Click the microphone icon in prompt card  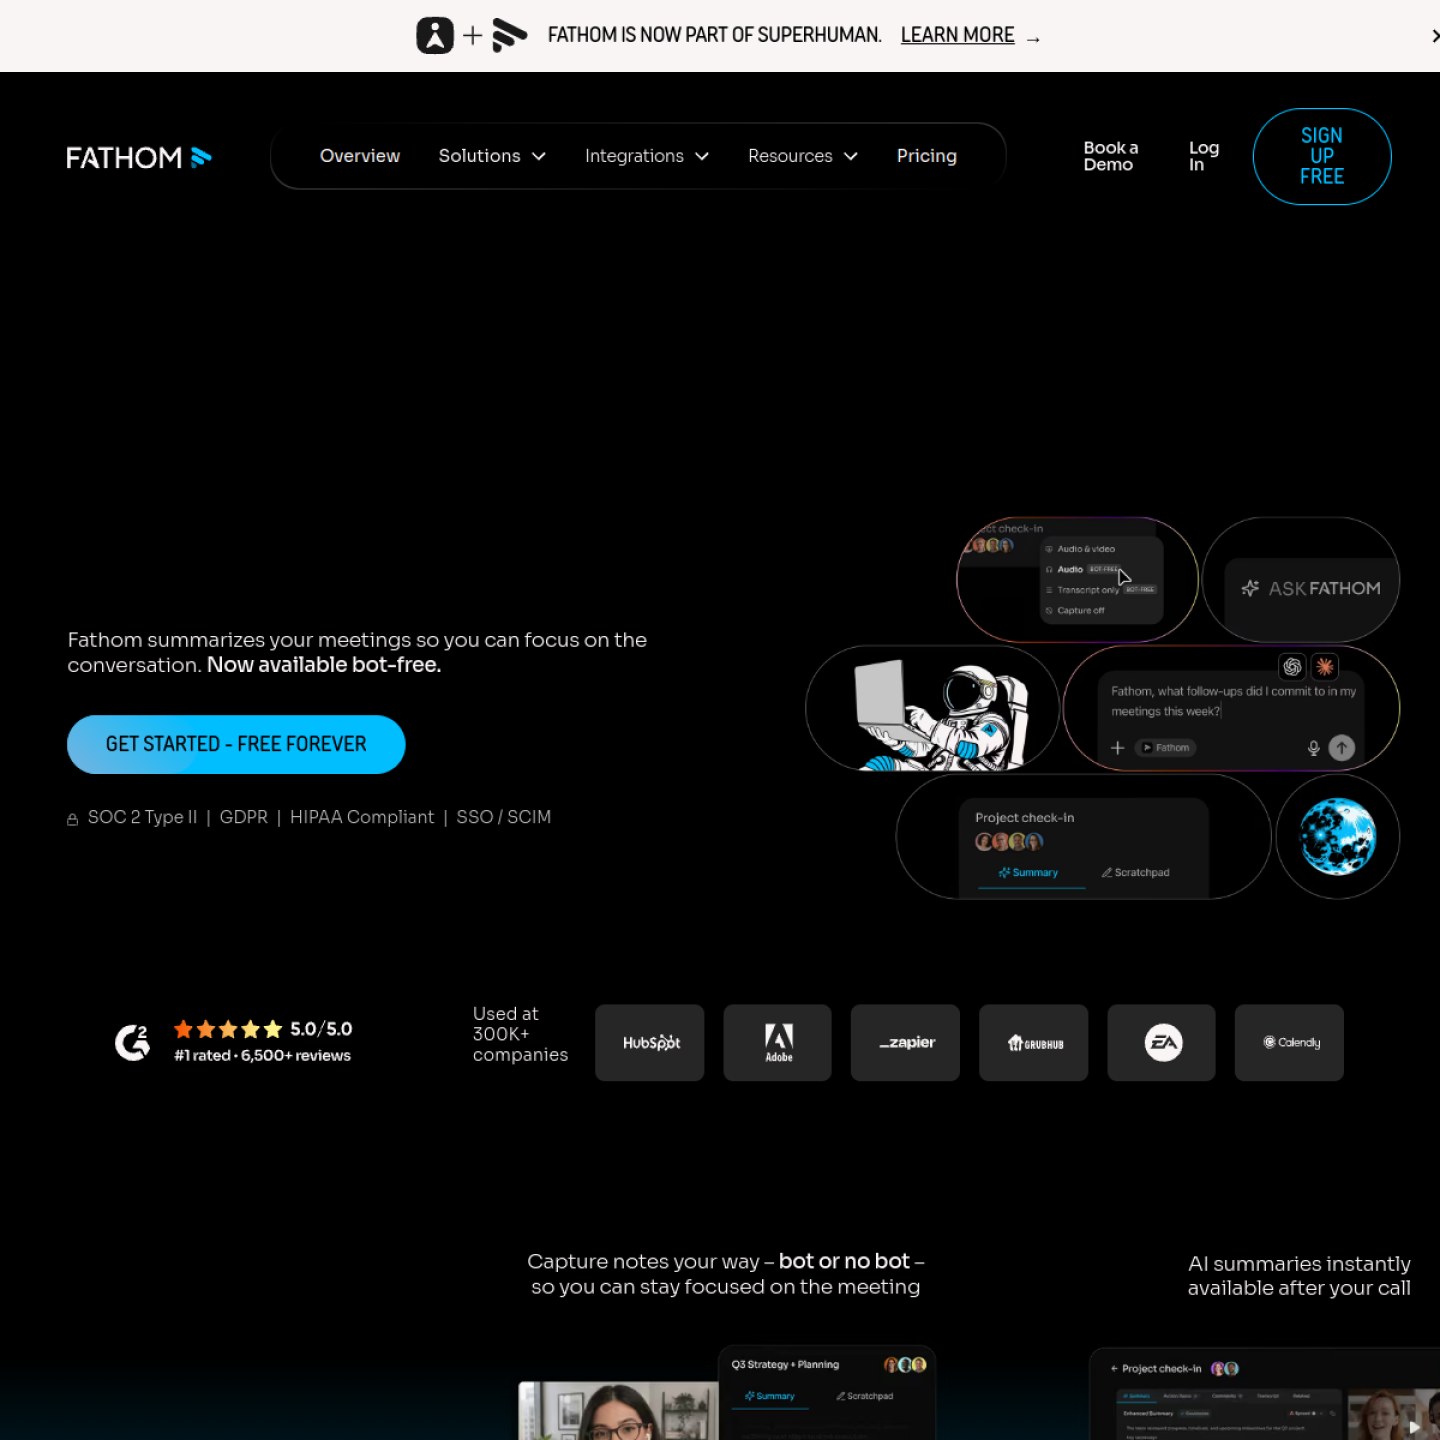(1313, 748)
